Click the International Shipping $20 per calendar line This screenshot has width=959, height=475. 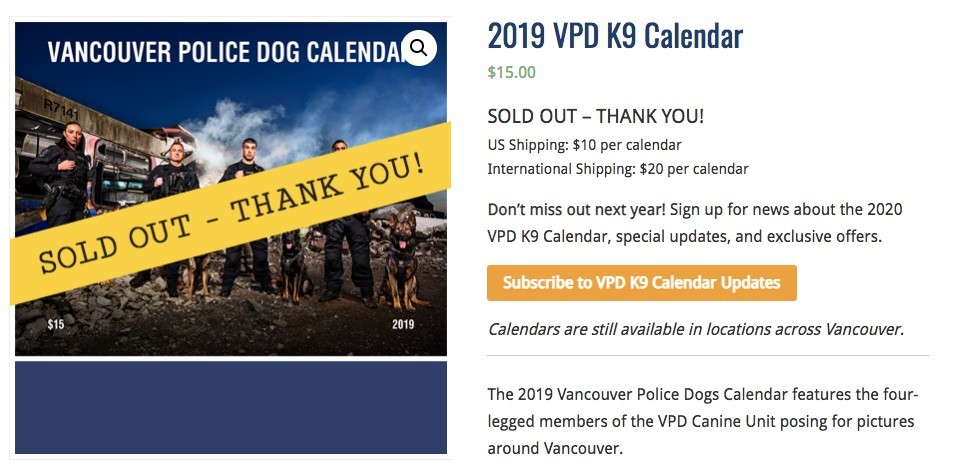tap(617, 169)
